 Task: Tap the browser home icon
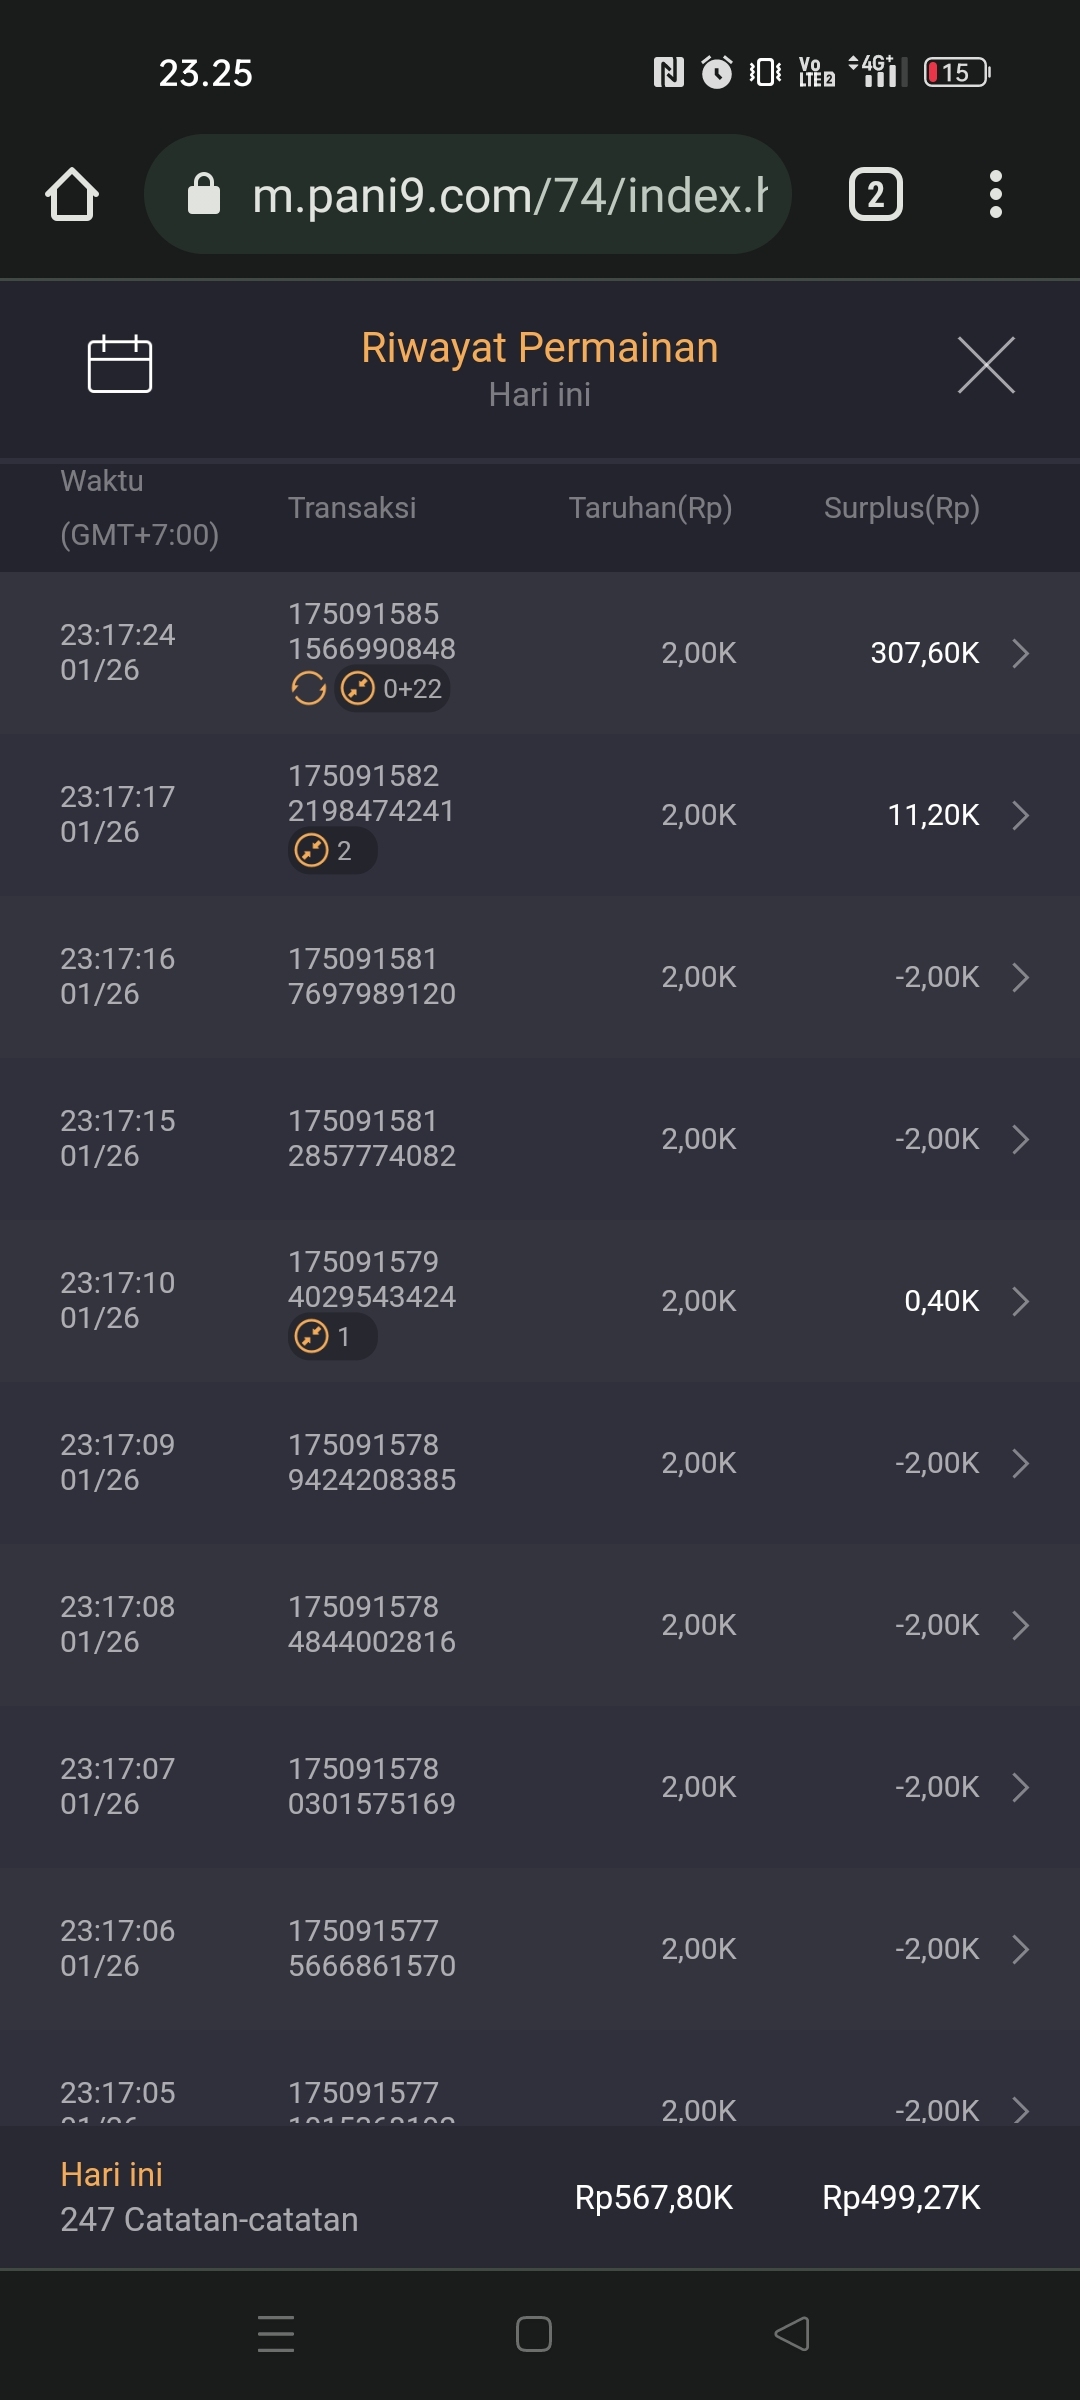tap(72, 194)
